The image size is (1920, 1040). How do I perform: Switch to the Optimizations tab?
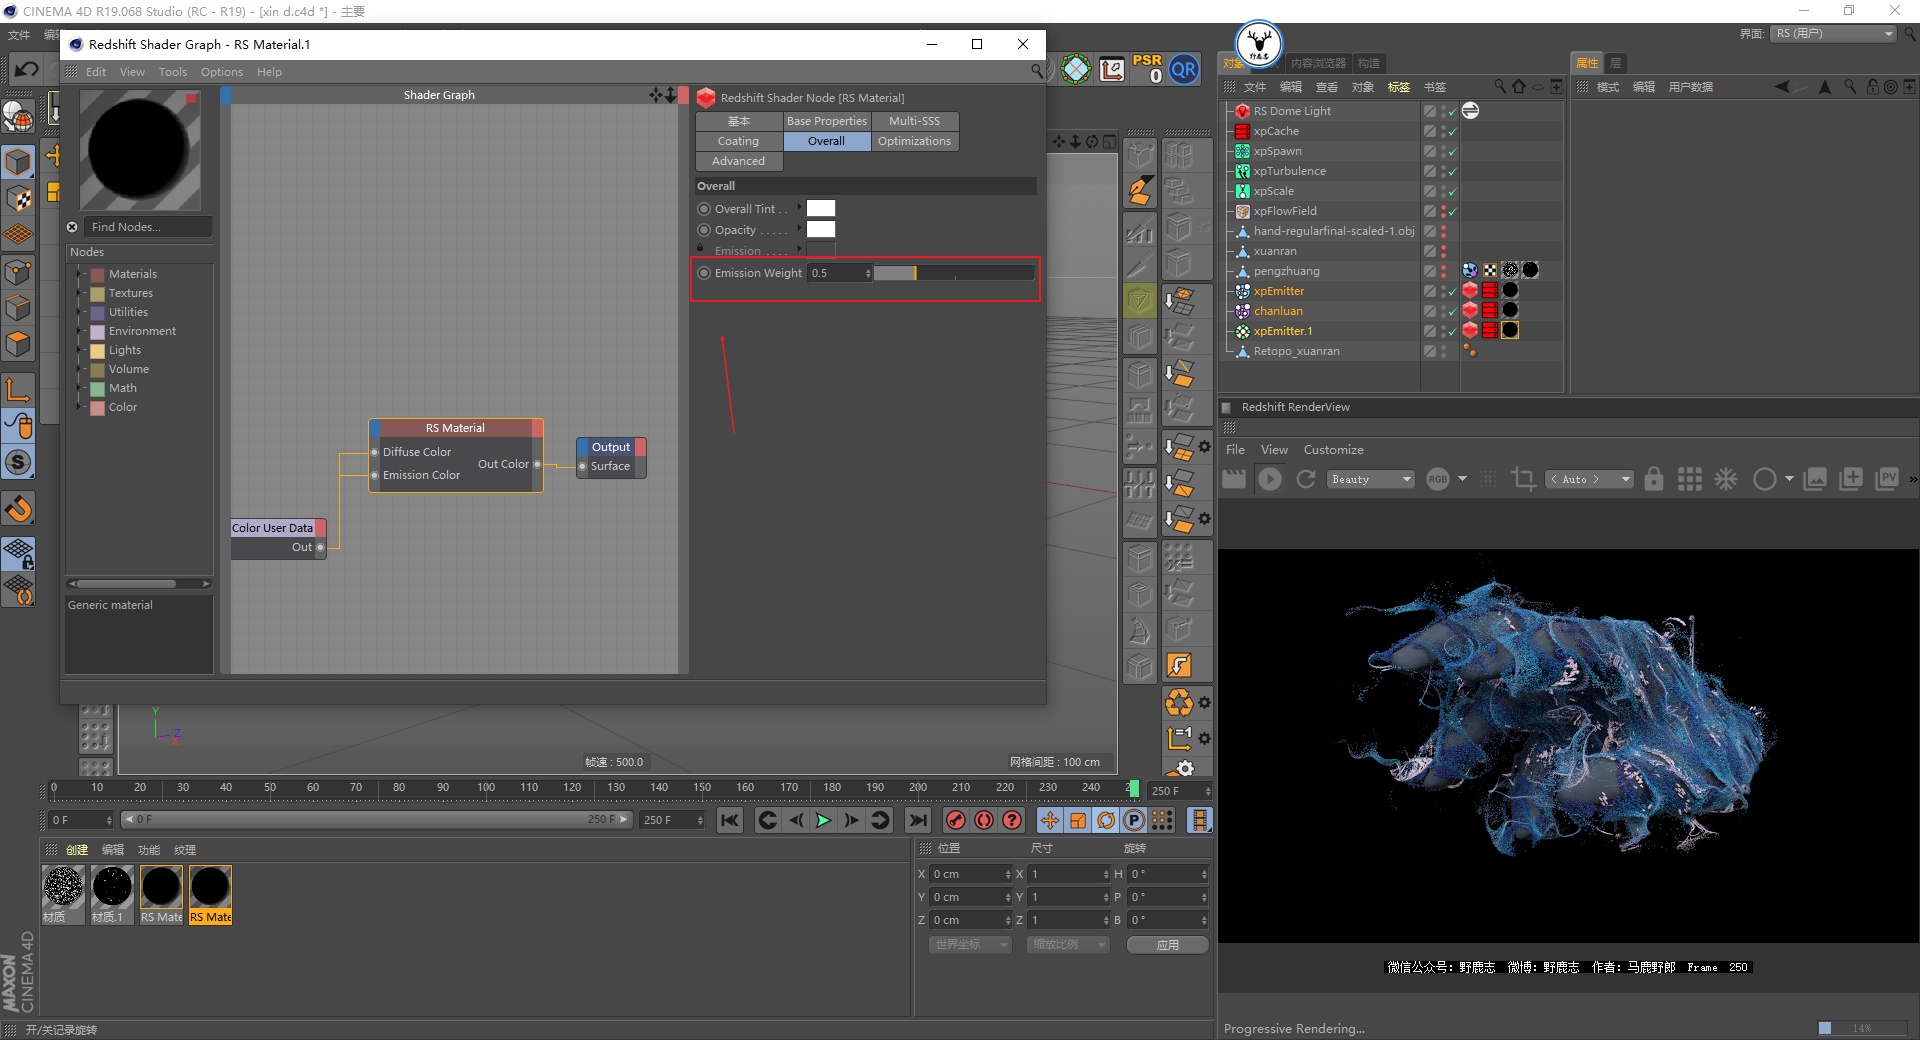tap(915, 141)
